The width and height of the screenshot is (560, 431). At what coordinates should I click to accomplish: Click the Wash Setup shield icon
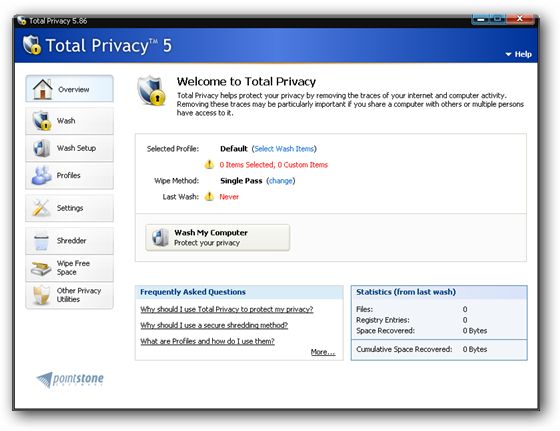point(42,148)
